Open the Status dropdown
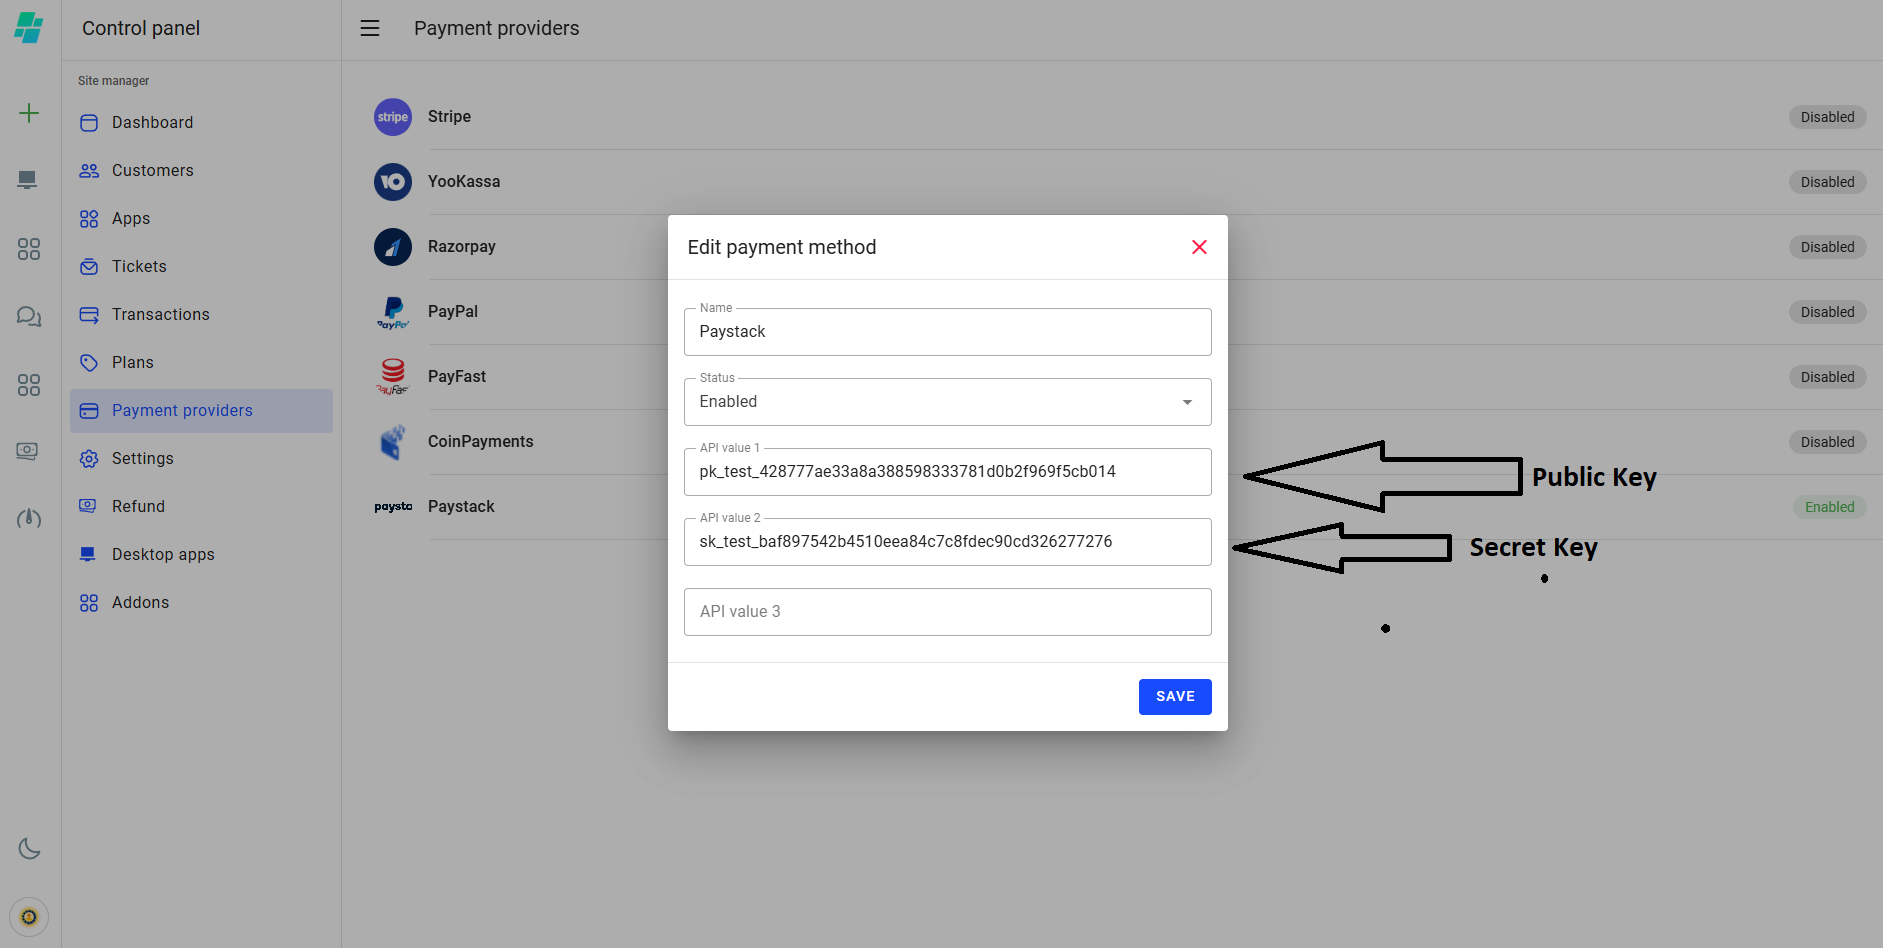This screenshot has width=1883, height=948. [x=946, y=402]
